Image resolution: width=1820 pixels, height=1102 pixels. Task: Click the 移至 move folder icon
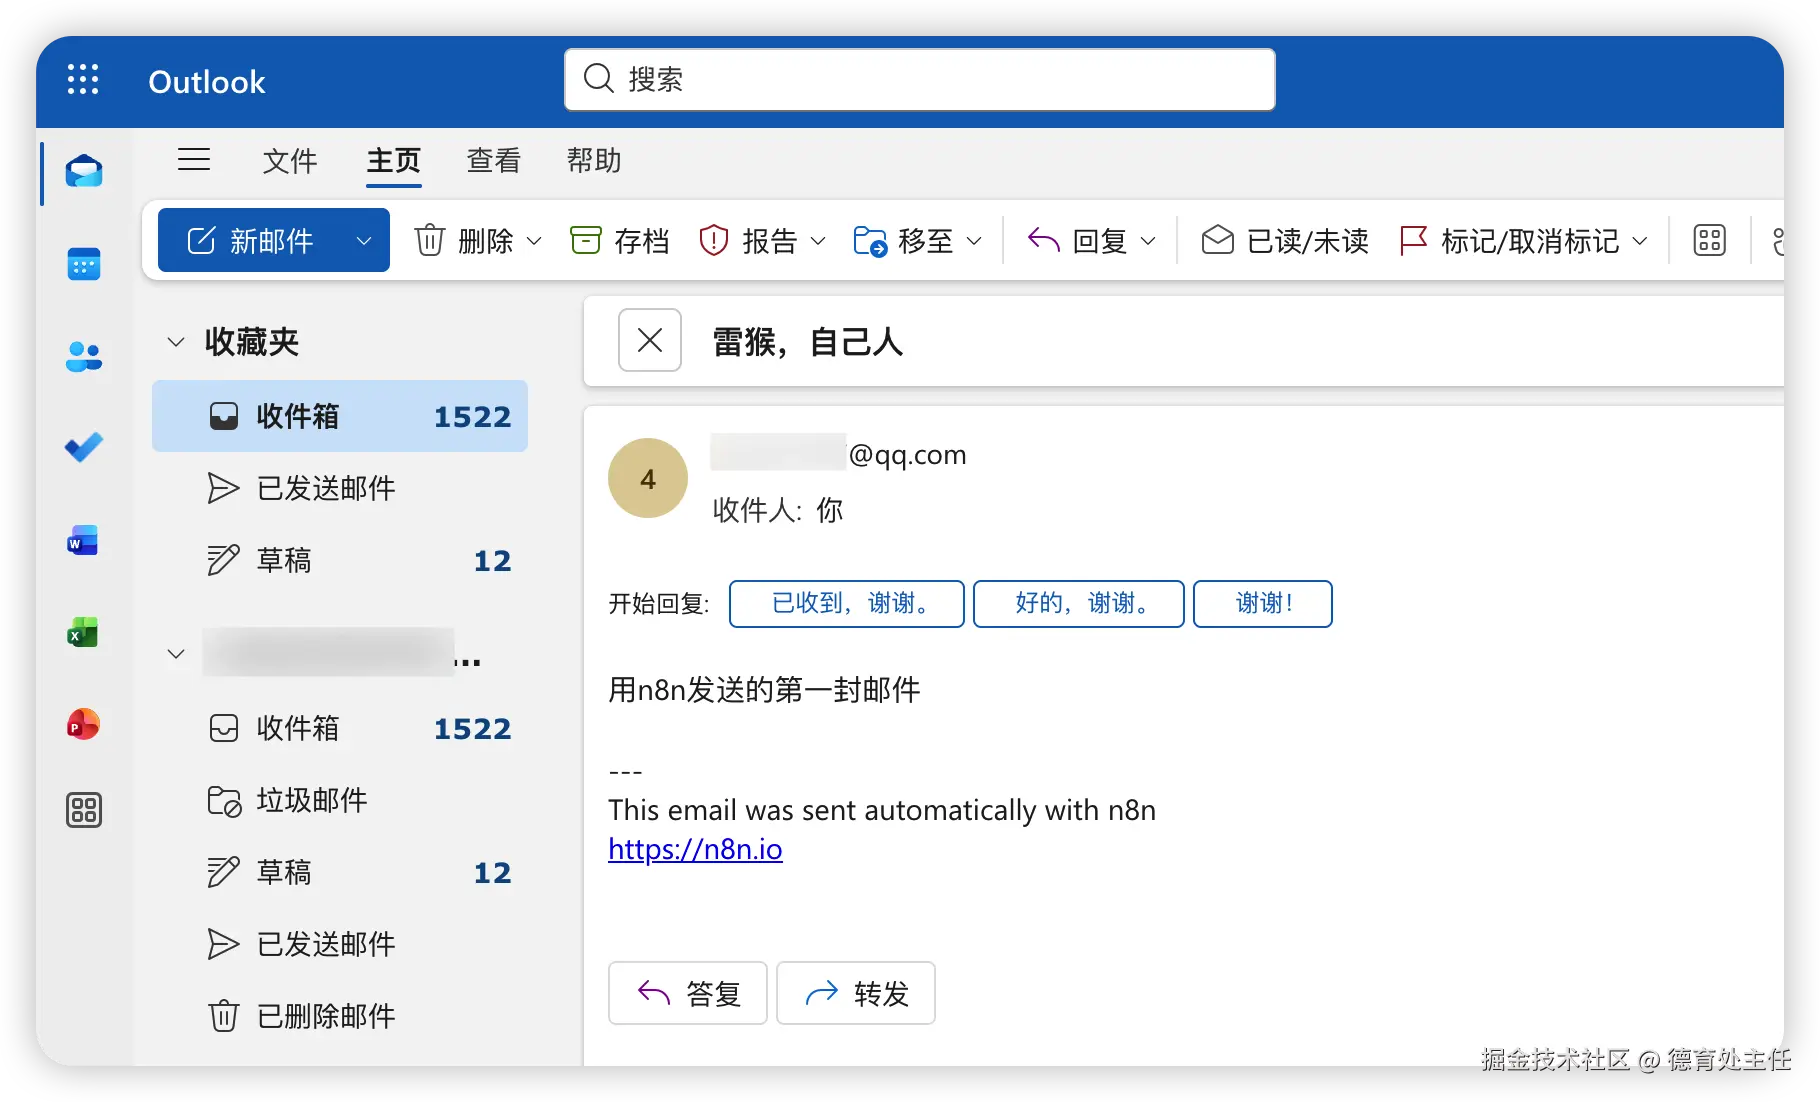[870, 241]
